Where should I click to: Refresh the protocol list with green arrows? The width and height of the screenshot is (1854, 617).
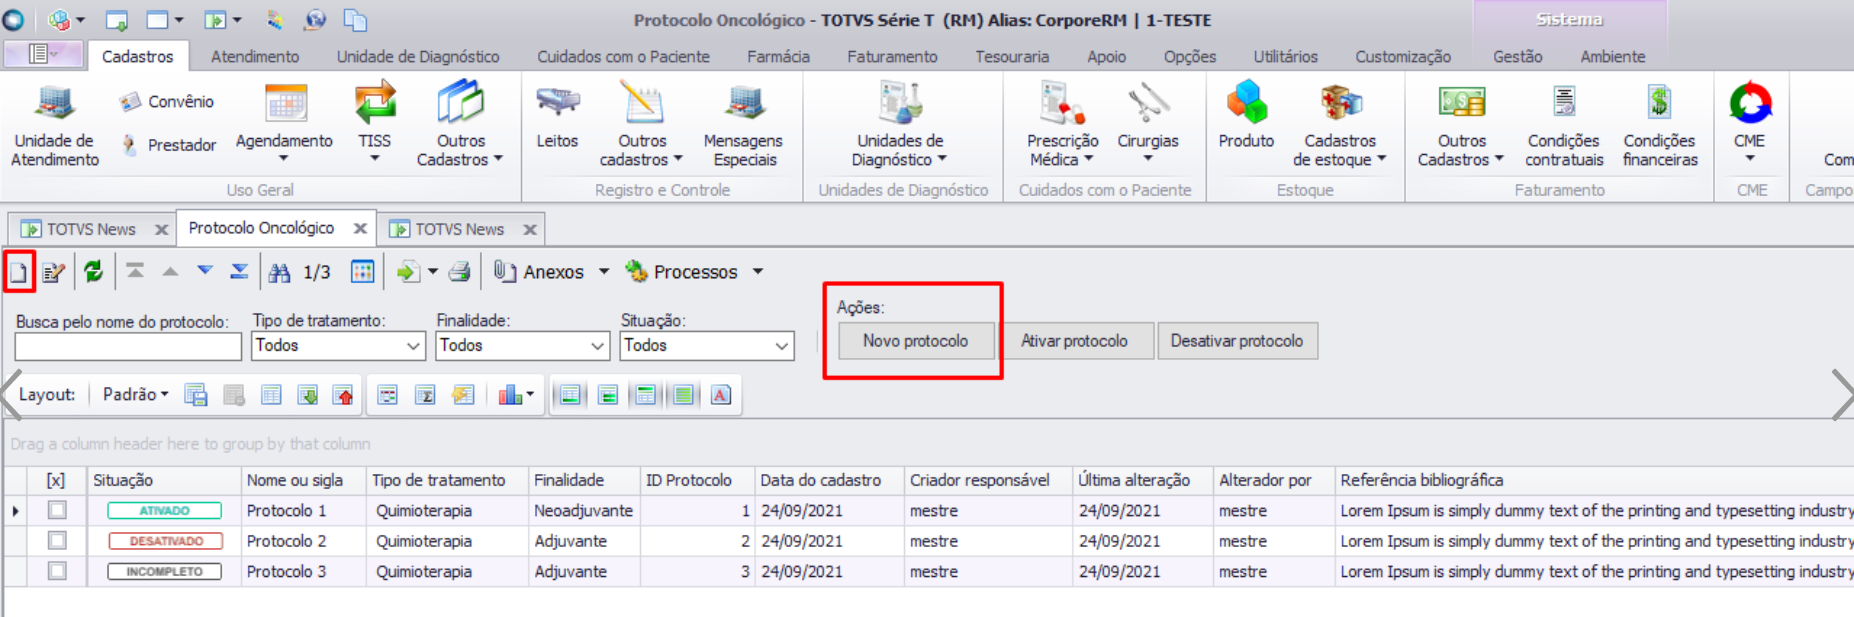(x=93, y=271)
